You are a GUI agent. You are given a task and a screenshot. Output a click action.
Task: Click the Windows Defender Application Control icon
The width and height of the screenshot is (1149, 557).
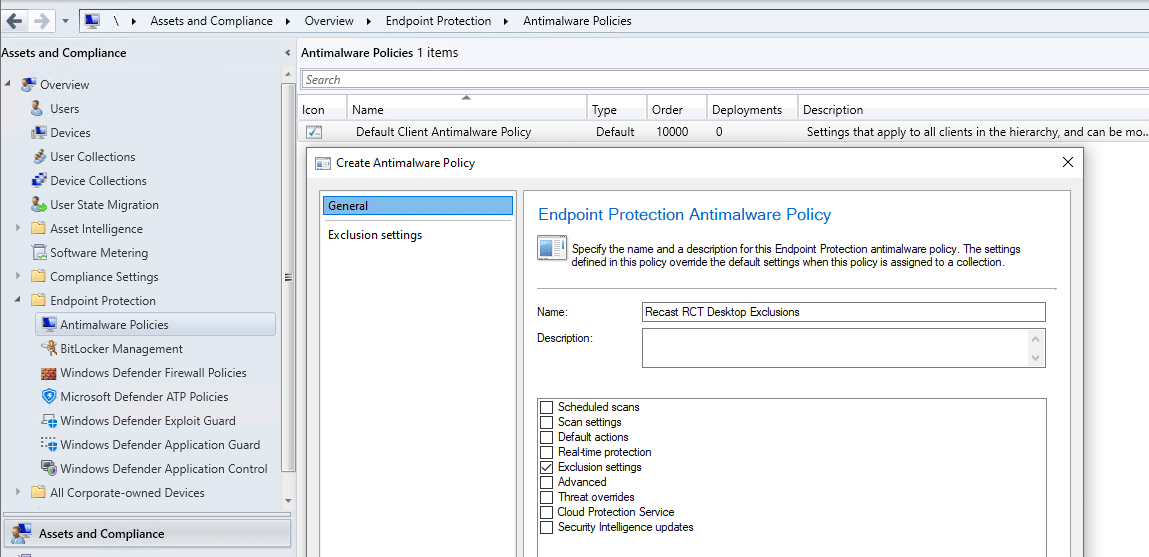point(49,469)
